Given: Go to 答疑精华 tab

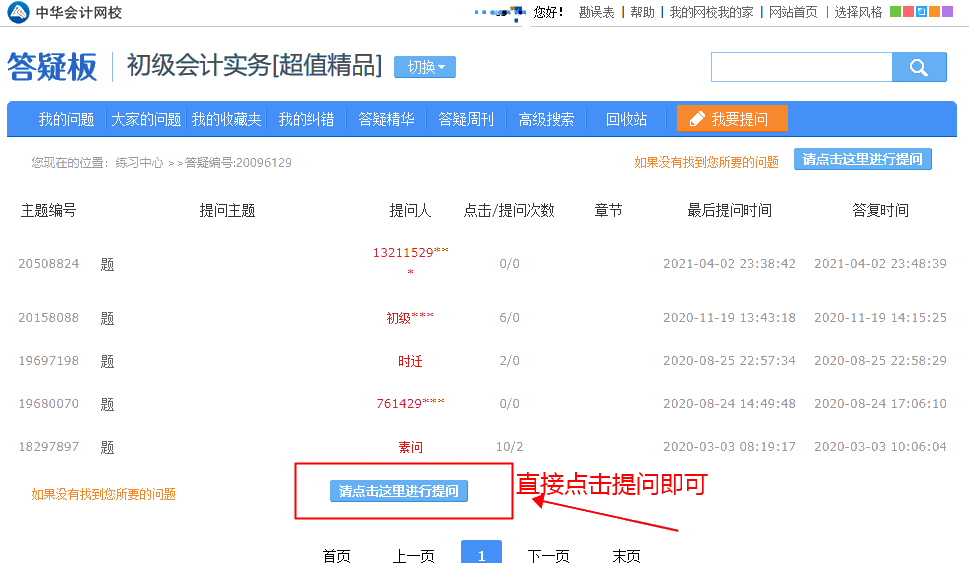Looking at the screenshot, I should pos(386,119).
